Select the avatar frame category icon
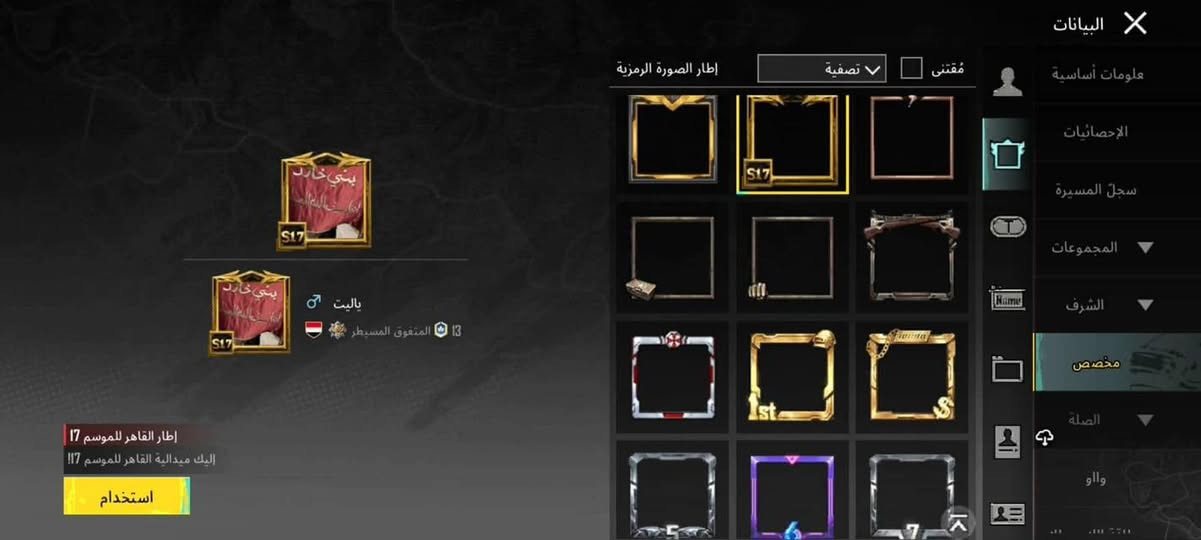The image size is (1201, 540). tap(1007, 154)
